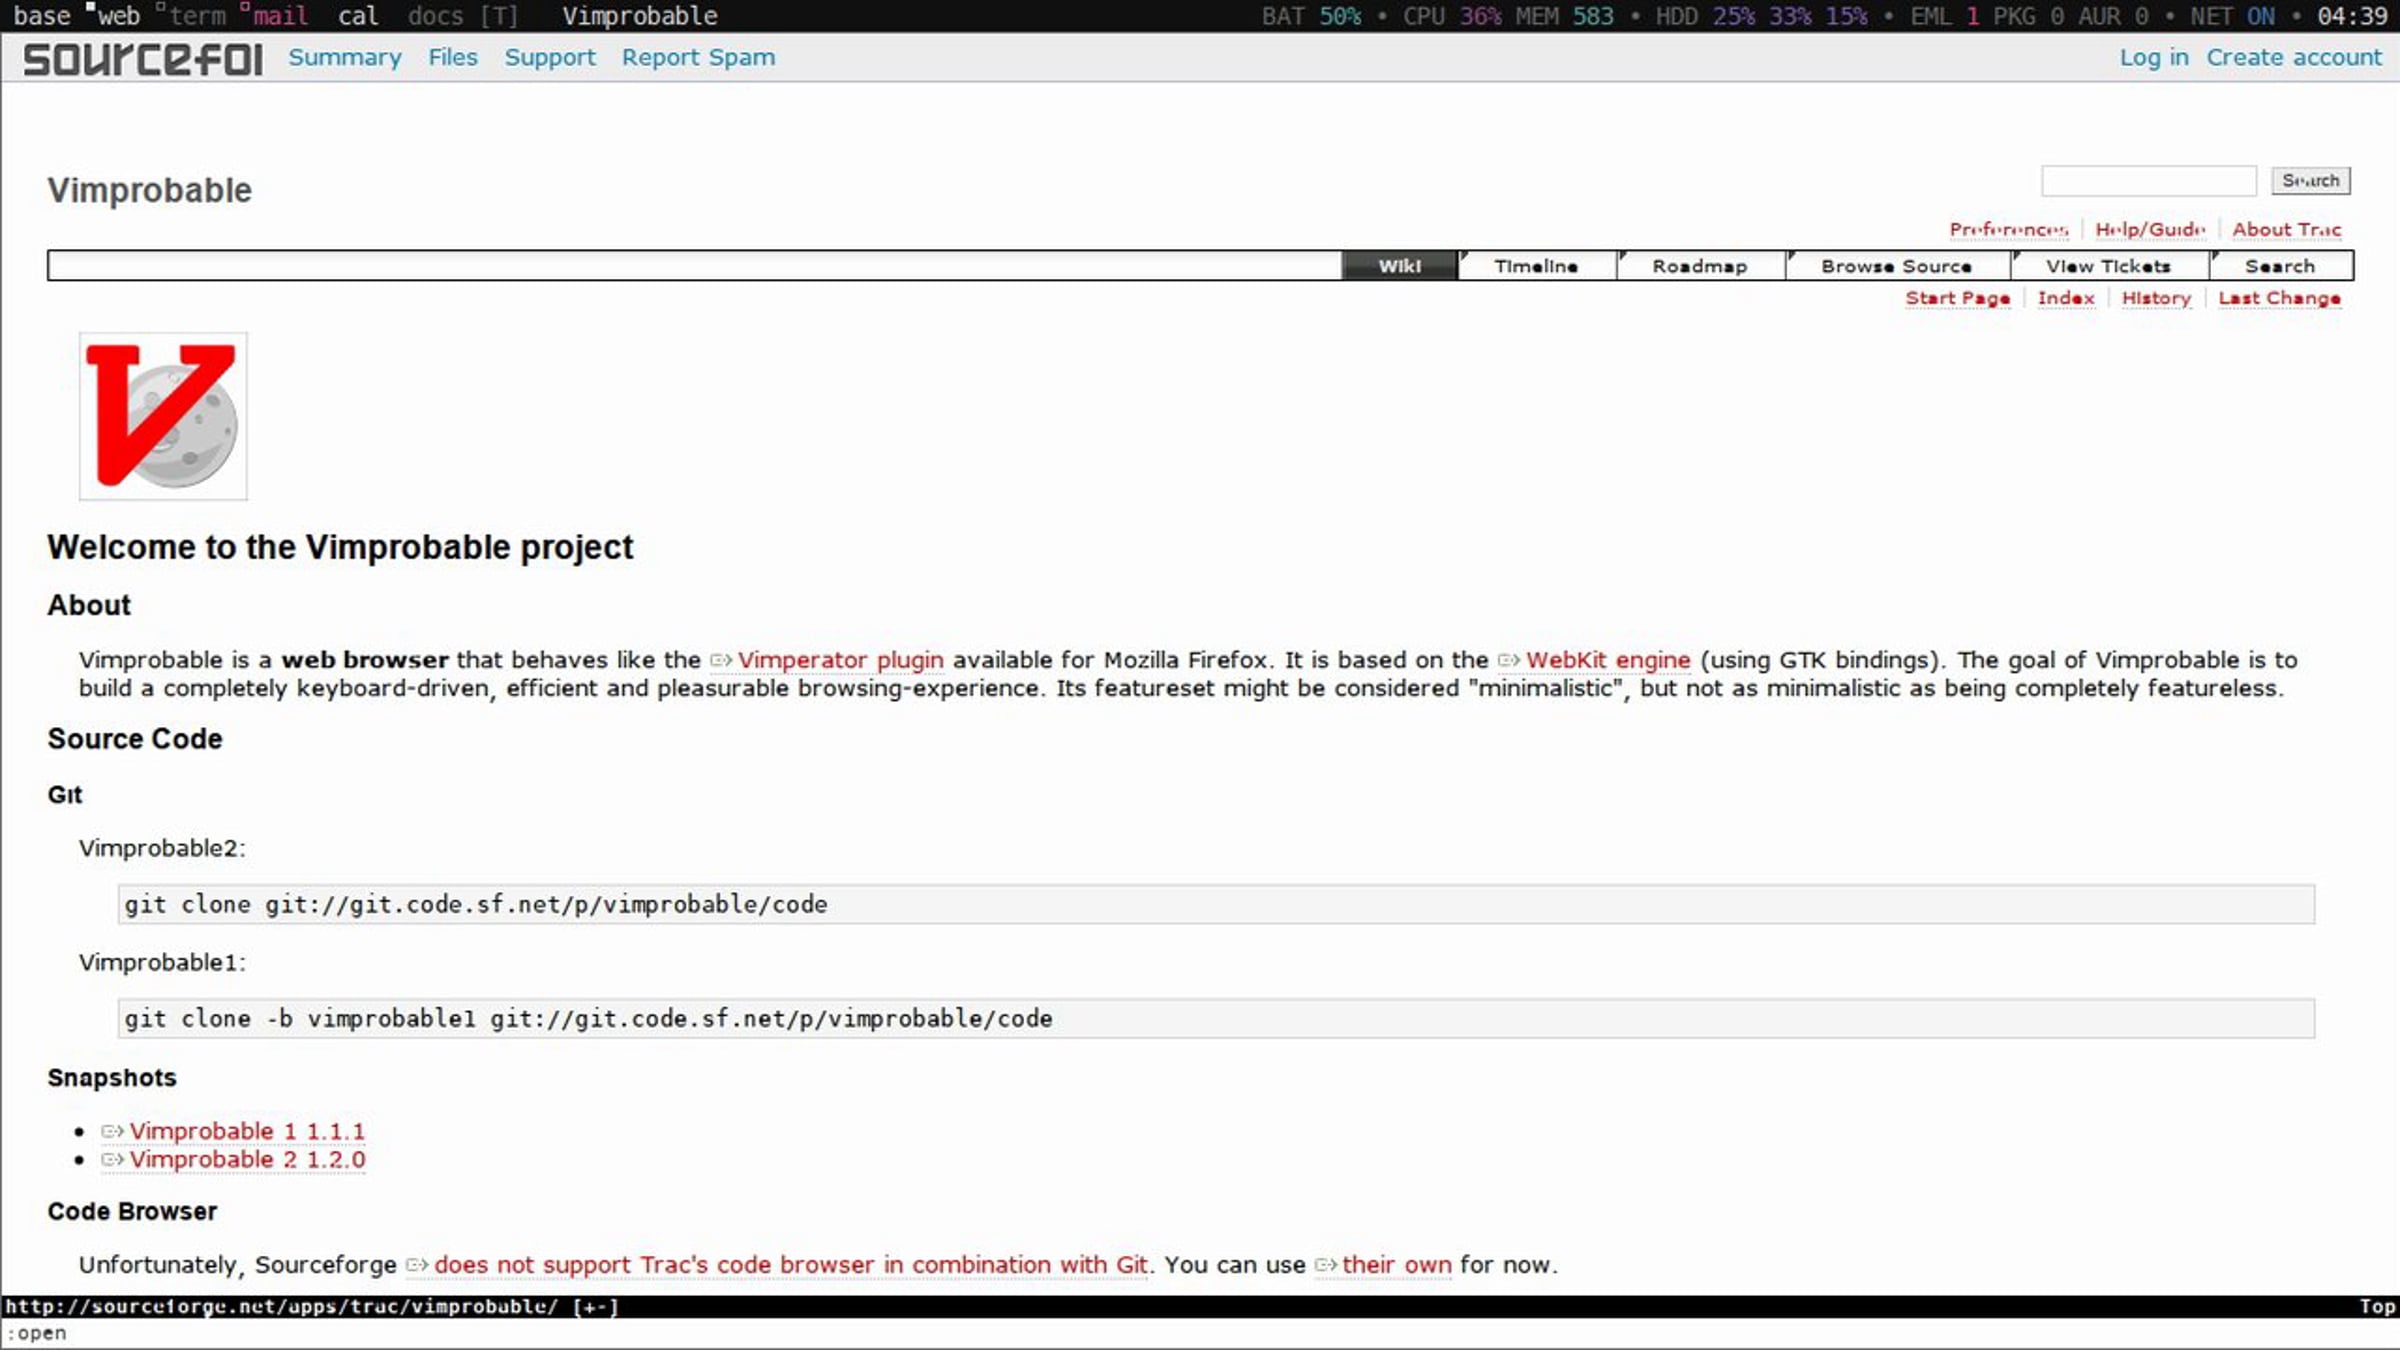Open the Browse Source tab
This screenshot has width=2400, height=1350.
(x=1896, y=266)
